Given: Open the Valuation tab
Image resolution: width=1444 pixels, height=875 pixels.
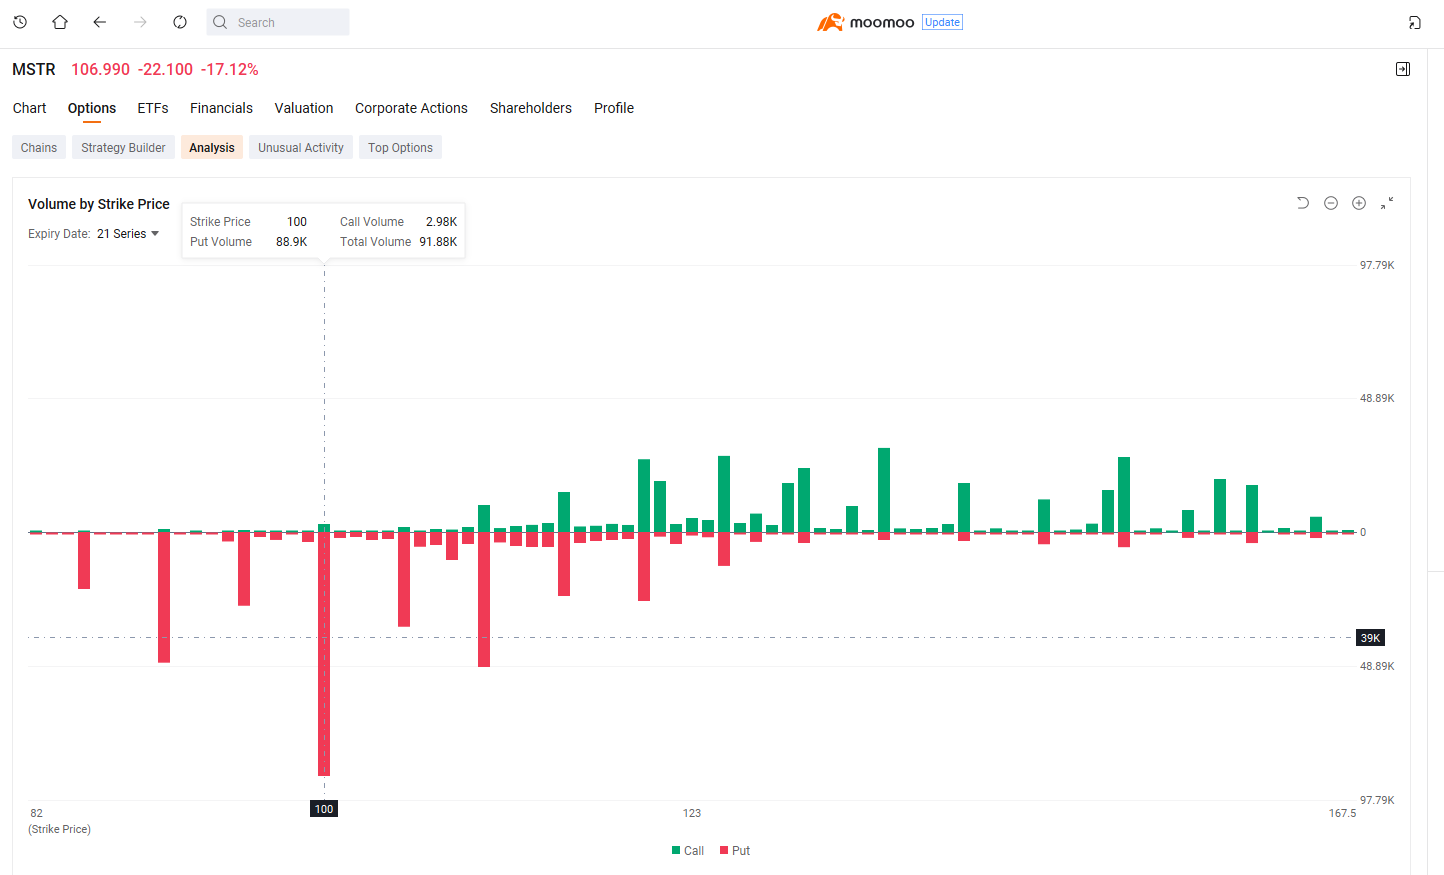Looking at the screenshot, I should (304, 108).
